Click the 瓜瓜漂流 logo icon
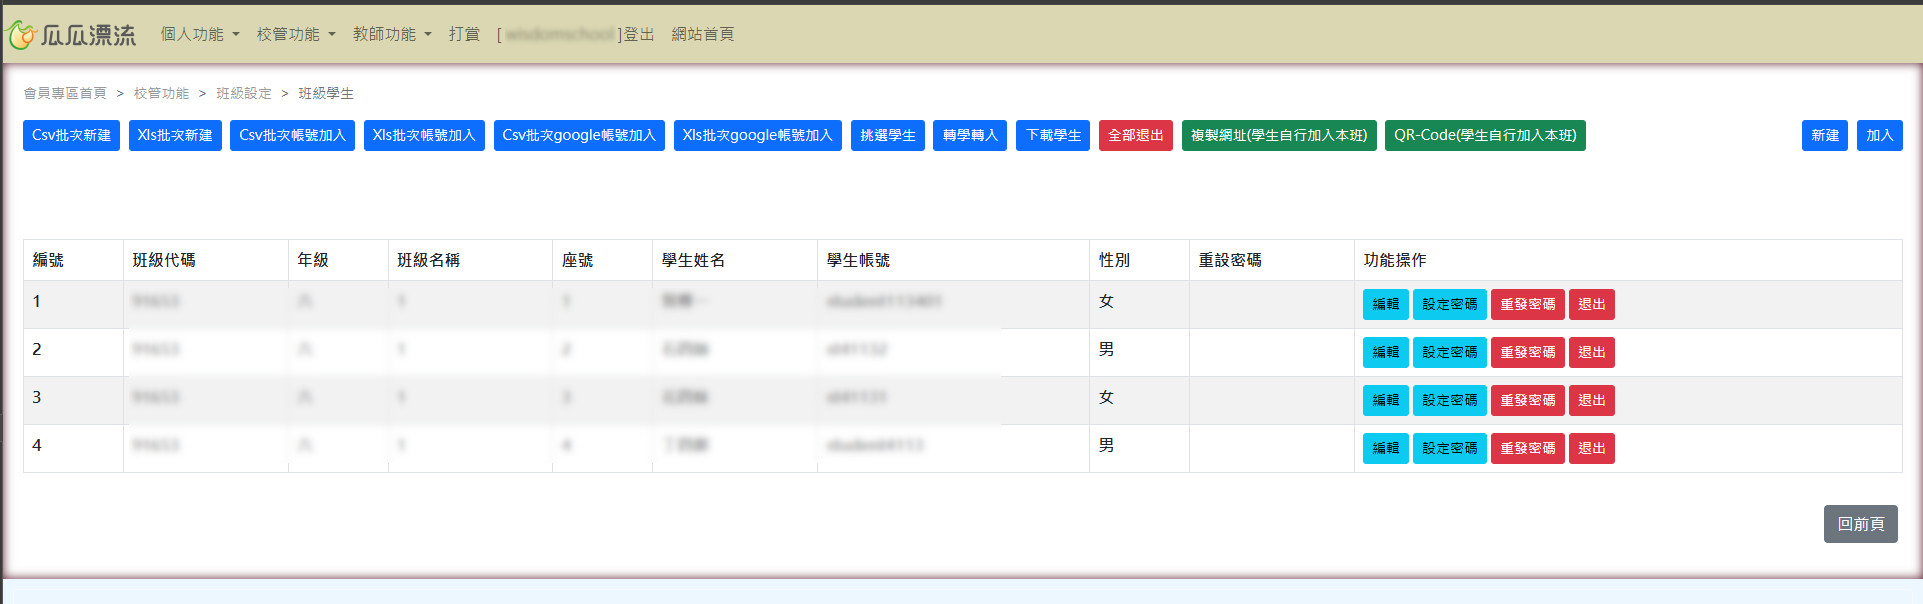The height and width of the screenshot is (604, 1923). (22, 35)
